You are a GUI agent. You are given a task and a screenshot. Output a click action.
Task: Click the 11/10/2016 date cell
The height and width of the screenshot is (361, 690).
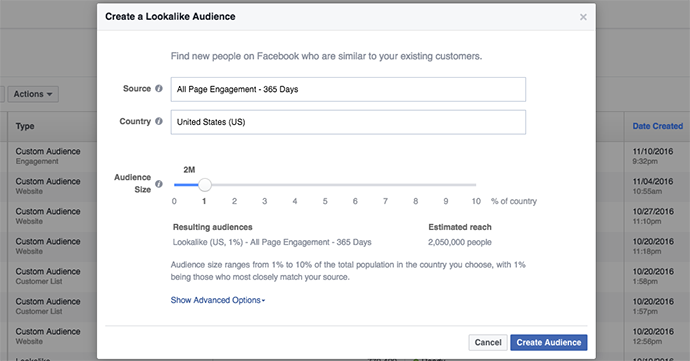click(x=653, y=156)
